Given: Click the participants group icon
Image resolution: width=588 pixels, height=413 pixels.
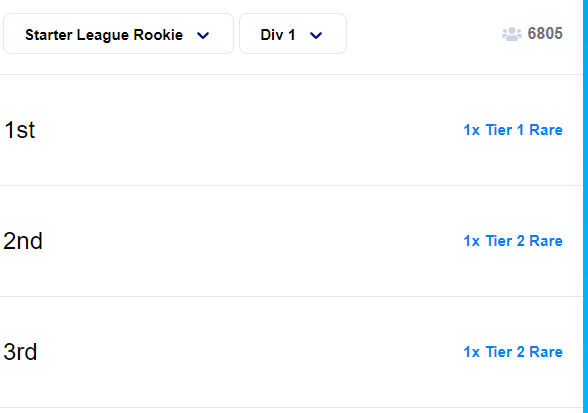Looking at the screenshot, I should click(x=512, y=34).
